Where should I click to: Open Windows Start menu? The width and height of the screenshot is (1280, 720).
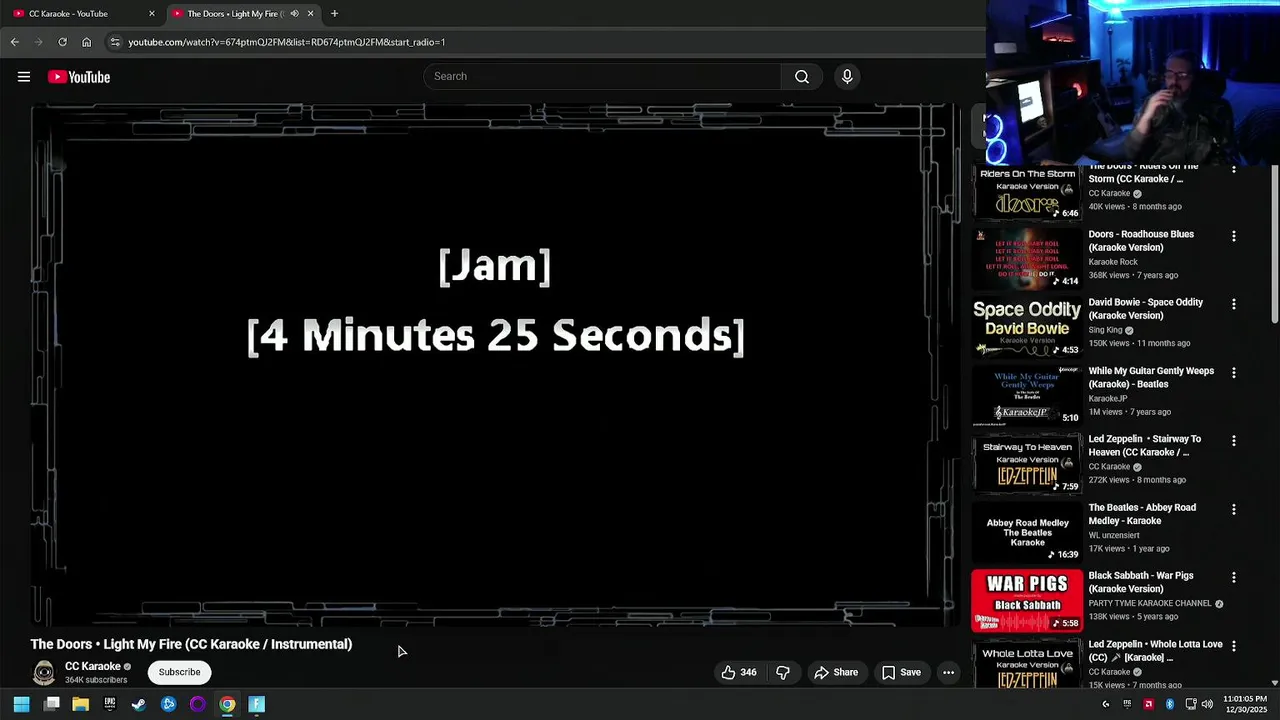click(21, 704)
